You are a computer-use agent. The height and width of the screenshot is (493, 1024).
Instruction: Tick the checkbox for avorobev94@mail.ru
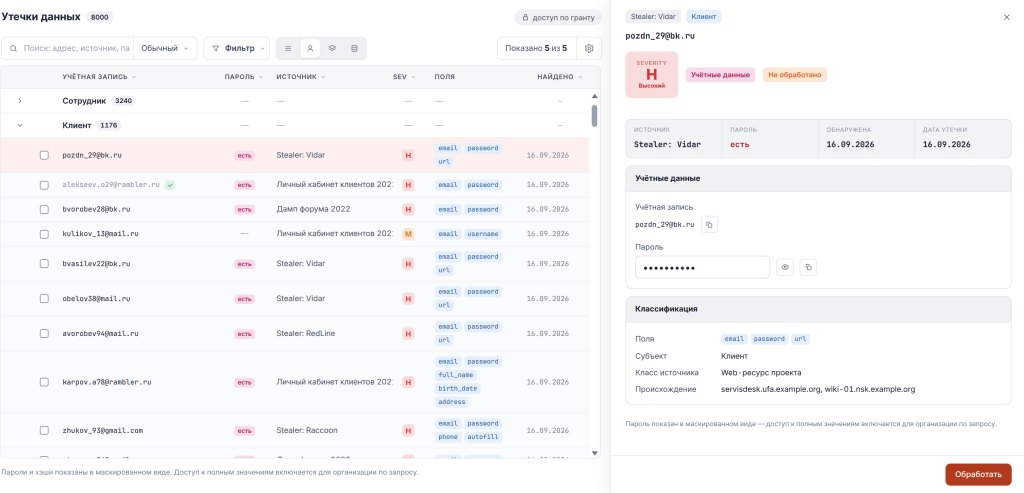(x=44, y=334)
